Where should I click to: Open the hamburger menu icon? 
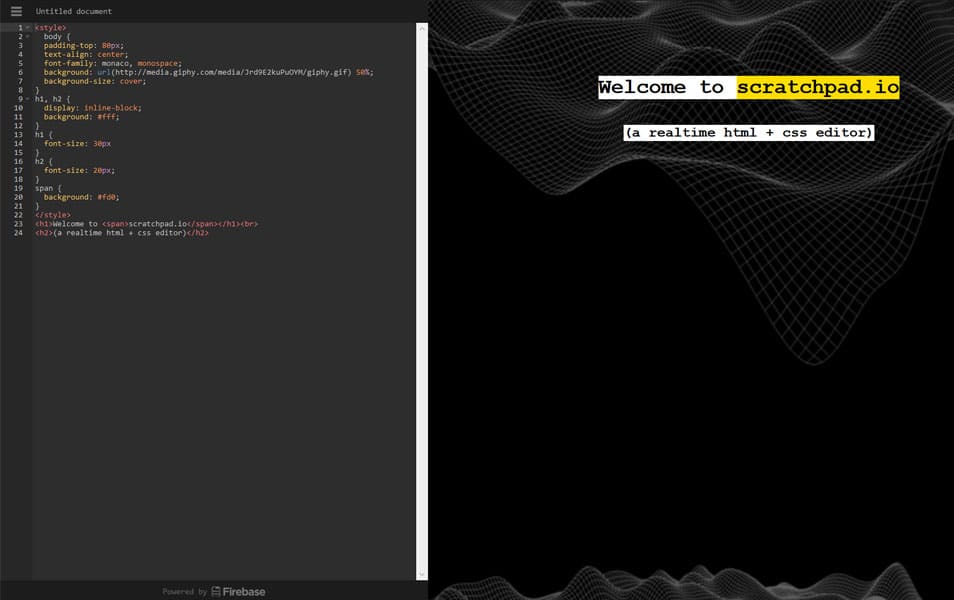tap(15, 11)
